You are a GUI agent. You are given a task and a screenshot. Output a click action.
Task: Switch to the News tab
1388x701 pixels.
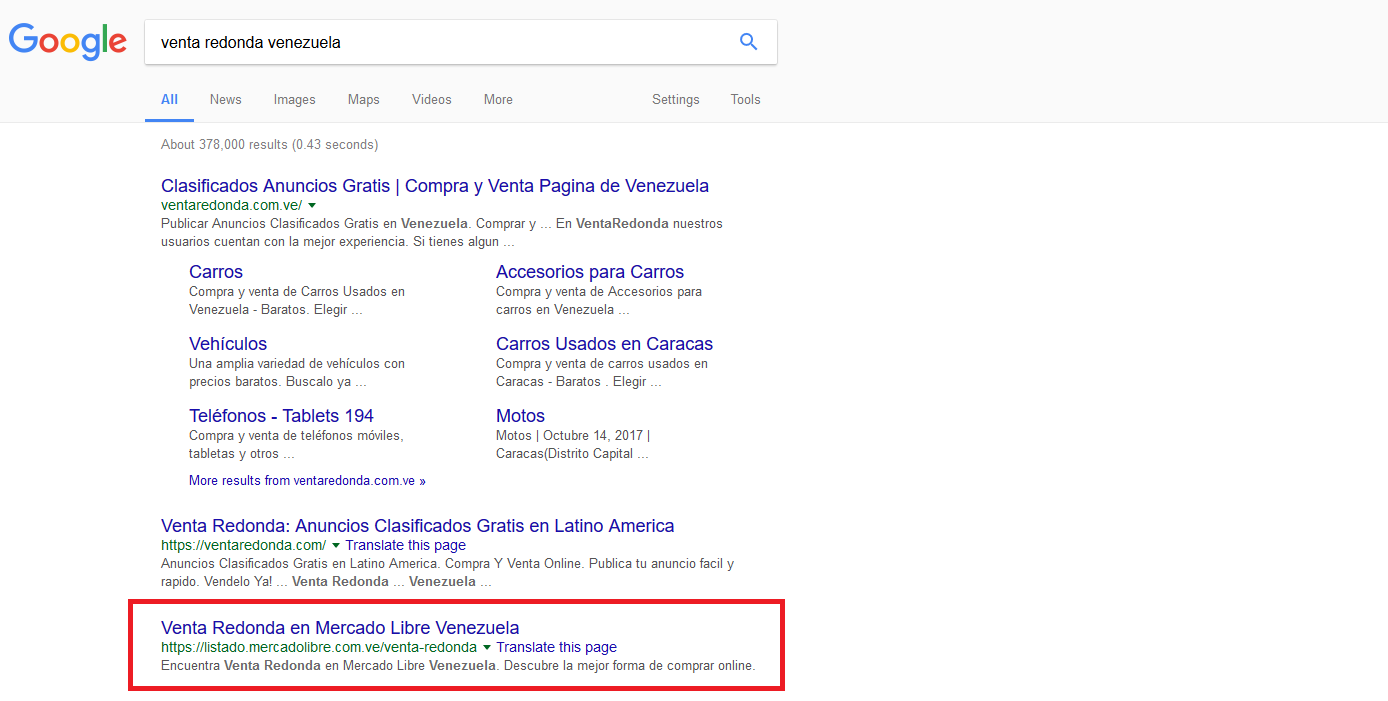[x=226, y=100]
